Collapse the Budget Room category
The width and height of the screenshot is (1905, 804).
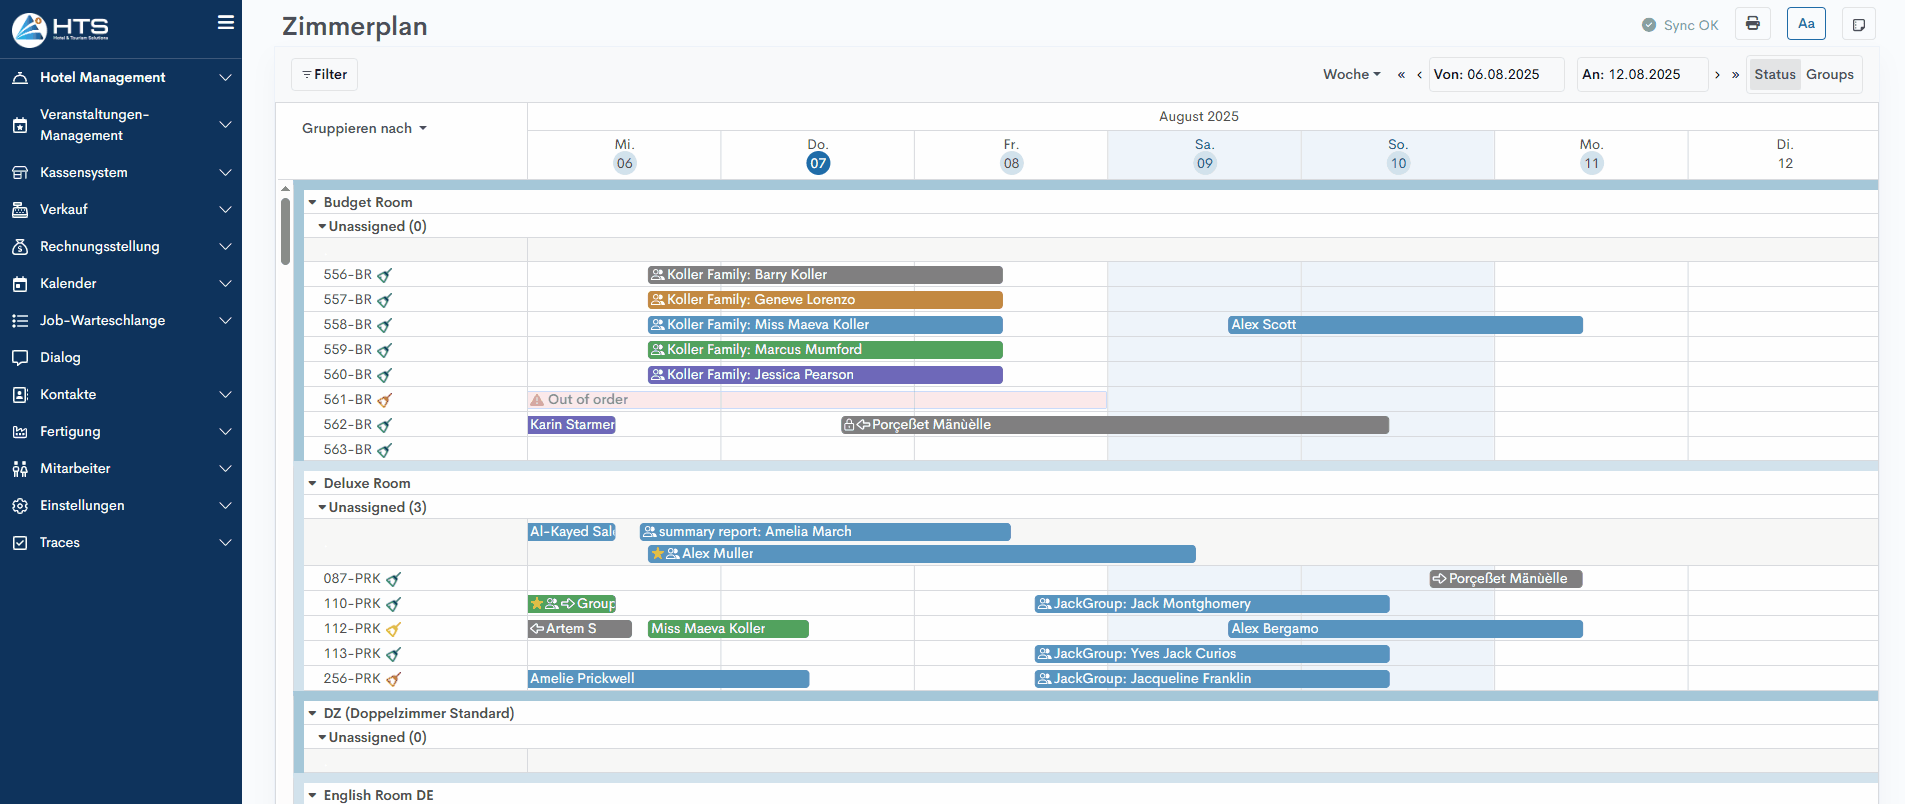click(312, 202)
